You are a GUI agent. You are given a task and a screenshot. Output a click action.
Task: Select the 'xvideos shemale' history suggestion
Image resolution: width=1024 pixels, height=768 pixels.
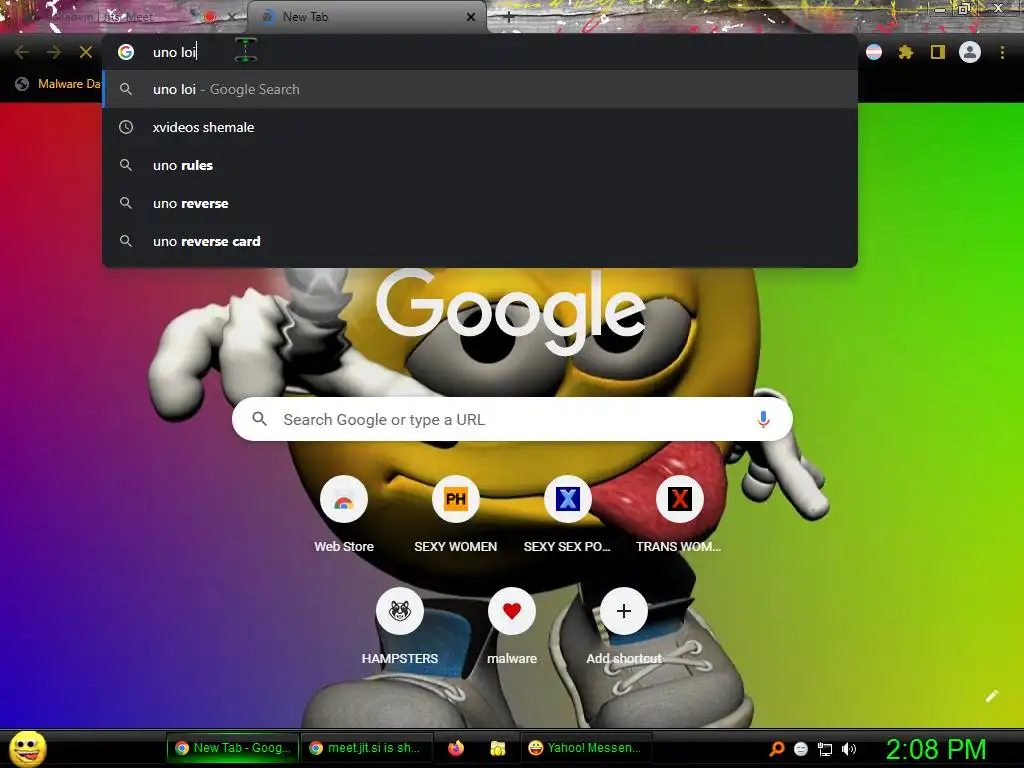pyautogui.click(x=480, y=127)
